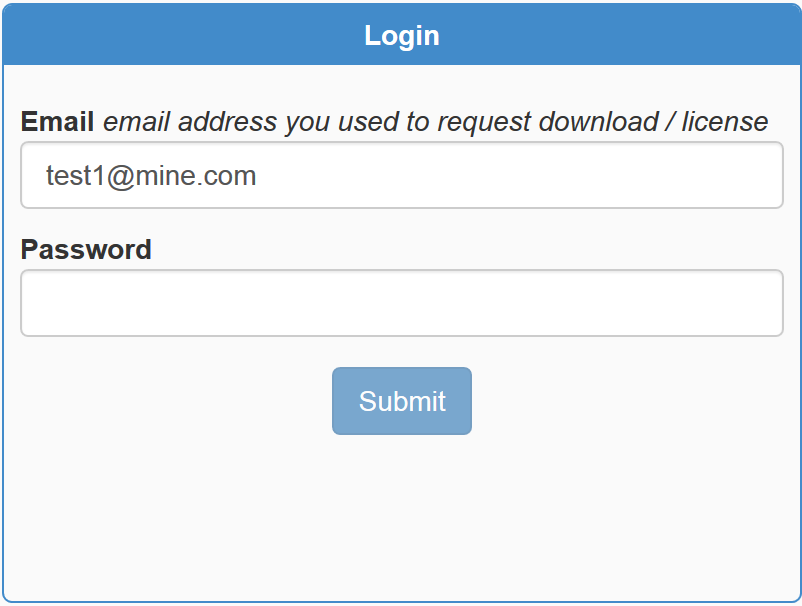Click the bold Email label
The width and height of the screenshot is (802, 606).
(57, 122)
